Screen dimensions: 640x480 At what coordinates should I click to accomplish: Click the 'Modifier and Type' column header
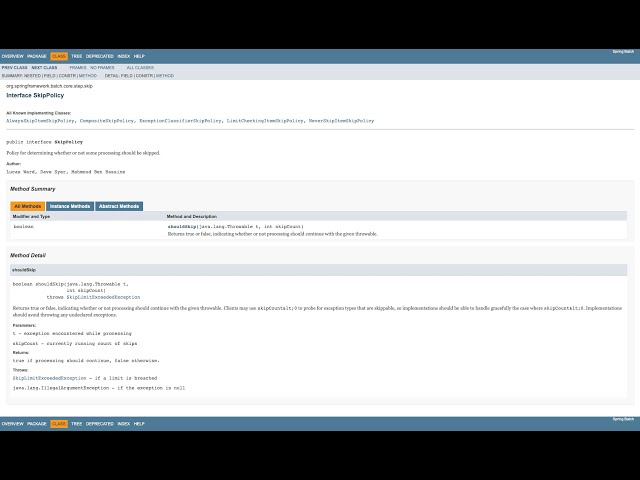[31, 217]
